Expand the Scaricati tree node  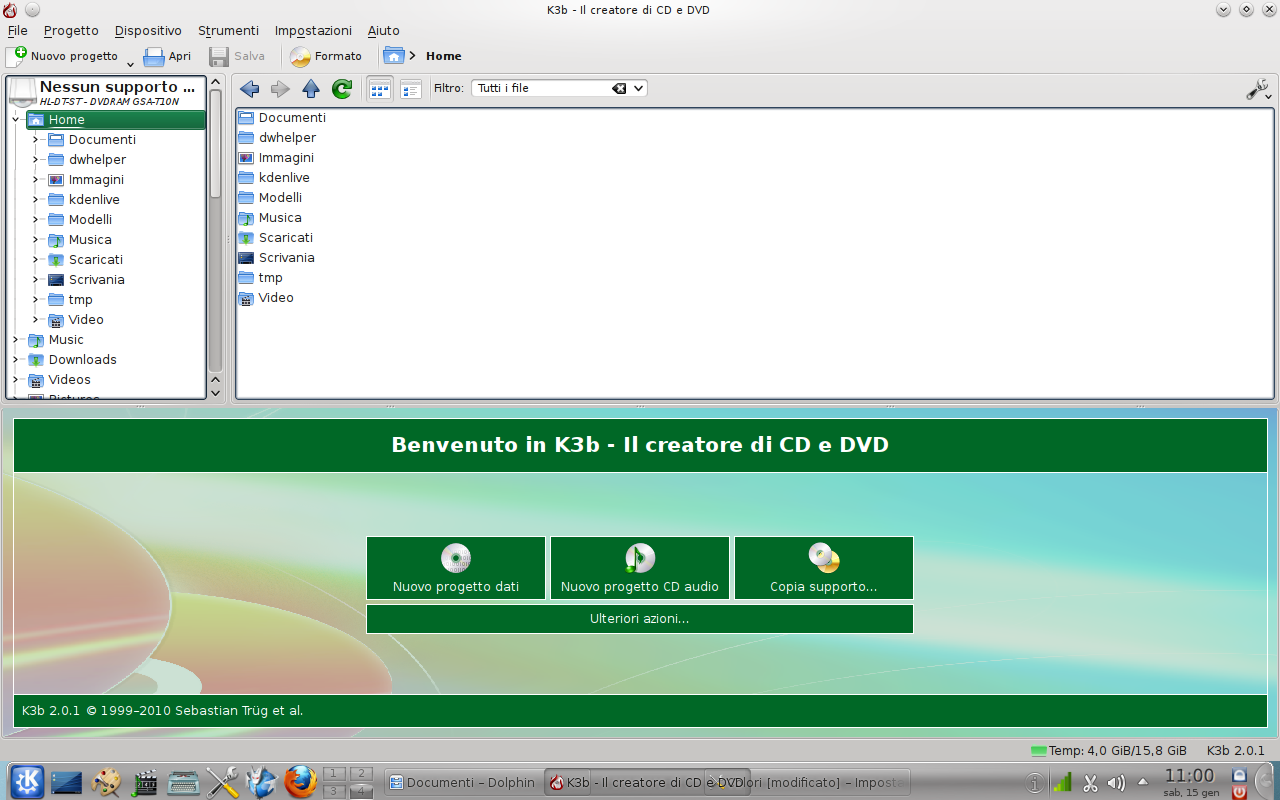(35, 259)
